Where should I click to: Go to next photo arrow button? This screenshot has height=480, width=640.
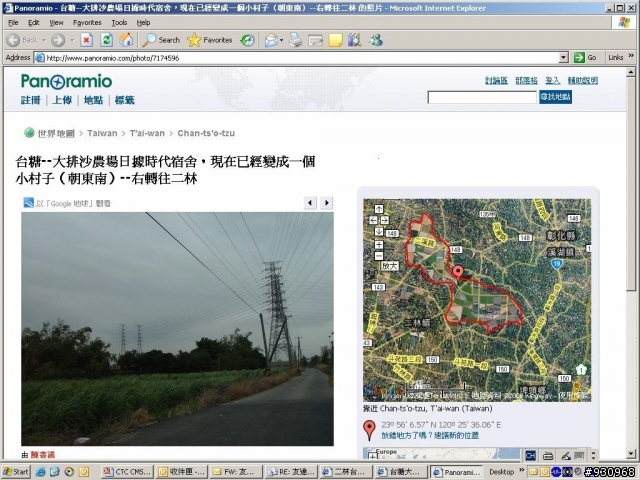click(327, 203)
